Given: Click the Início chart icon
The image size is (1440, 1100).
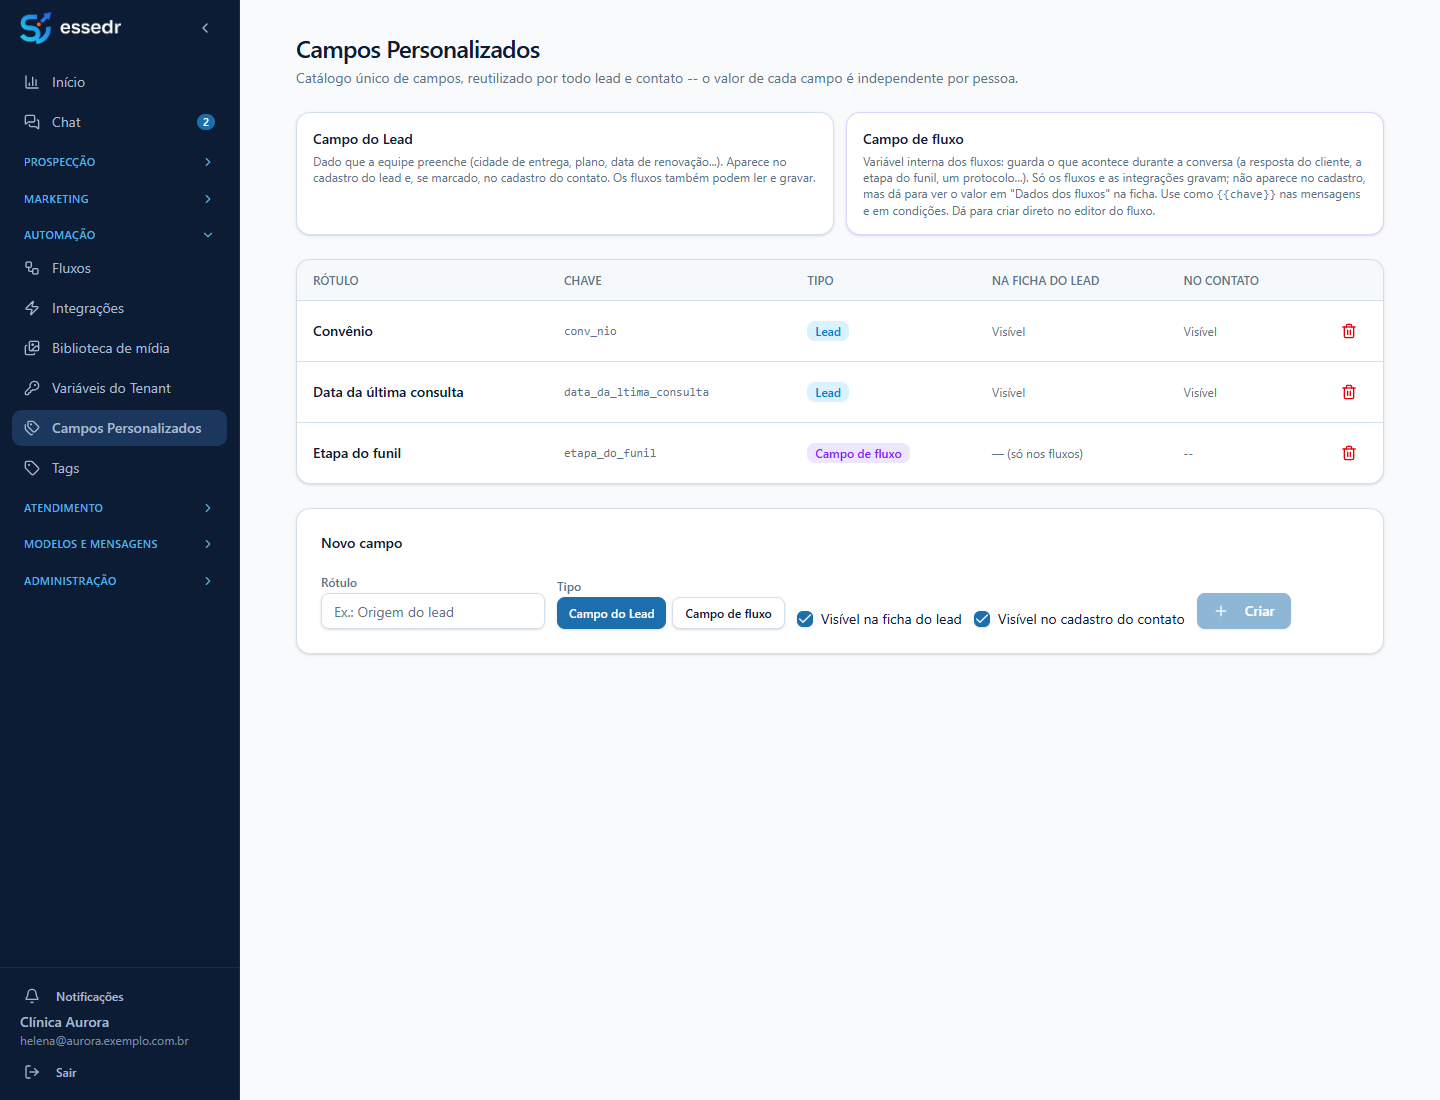Looking at the screenshot, I should [x=32, y=82].
